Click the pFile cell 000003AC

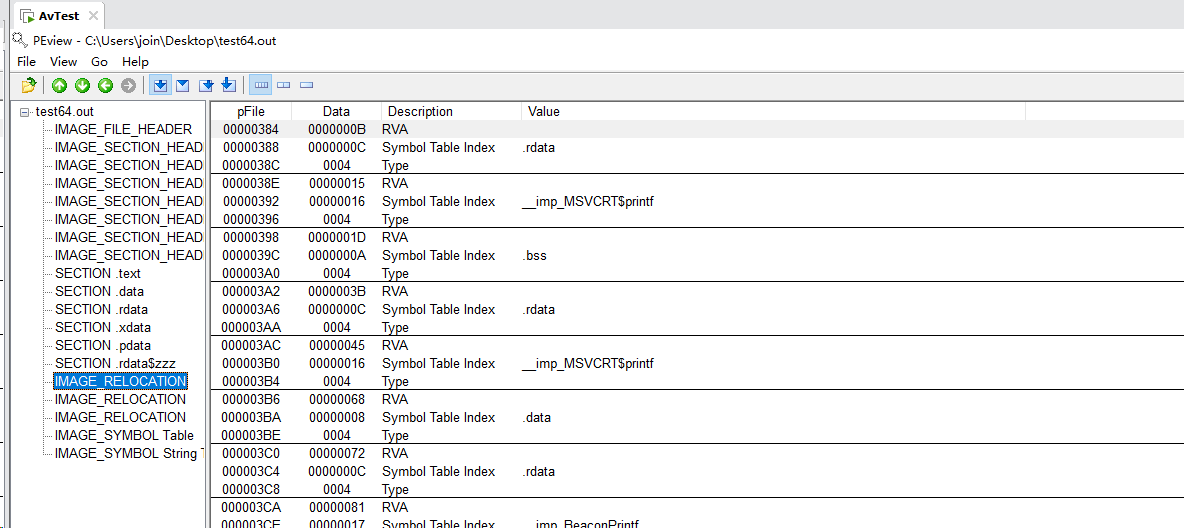pos(251,345)
